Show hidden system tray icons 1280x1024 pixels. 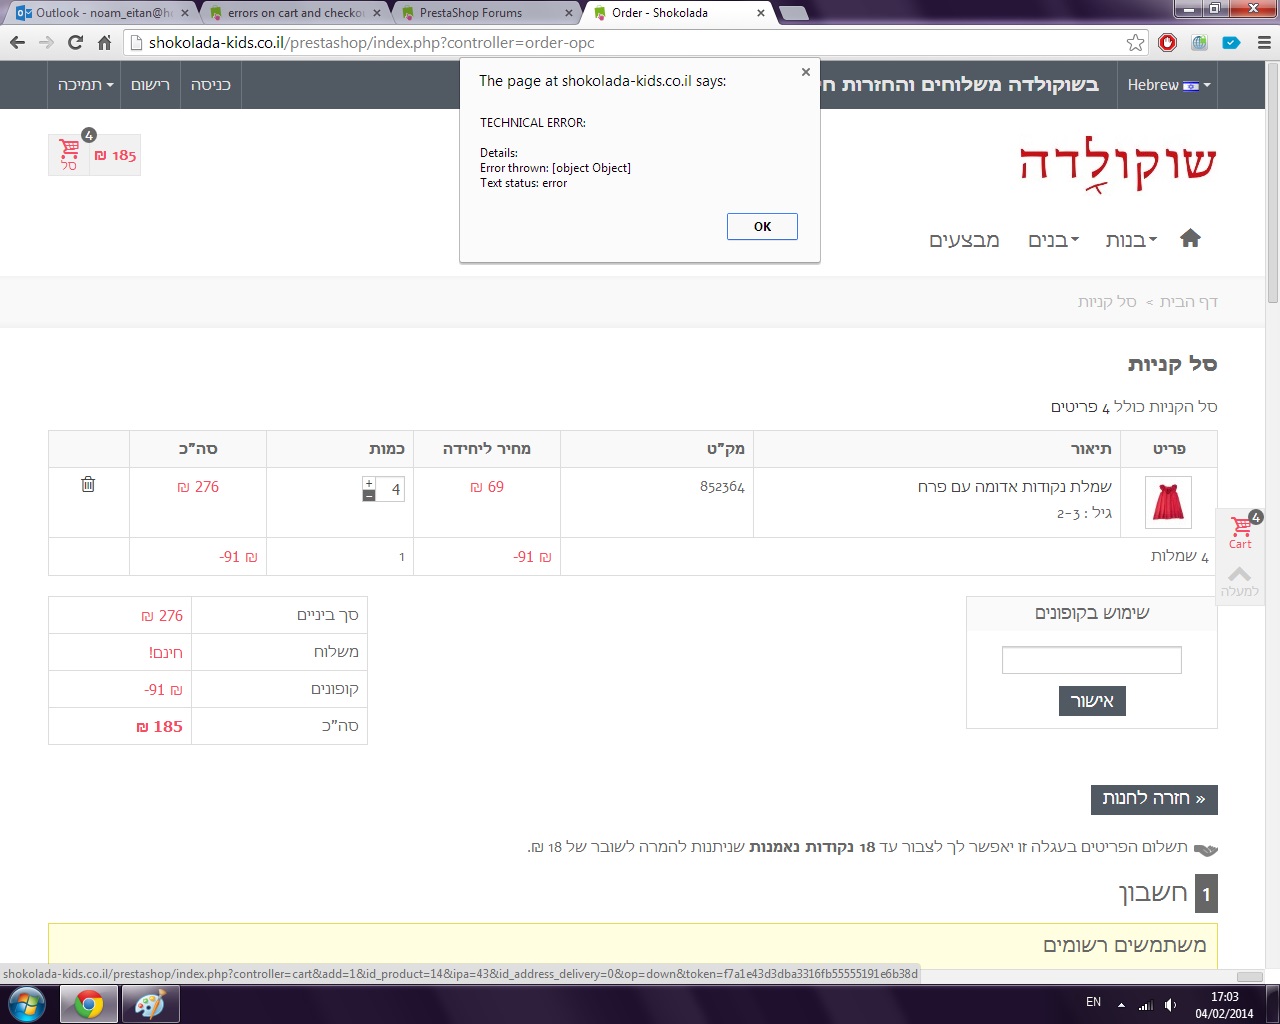coord(1121,1005)
